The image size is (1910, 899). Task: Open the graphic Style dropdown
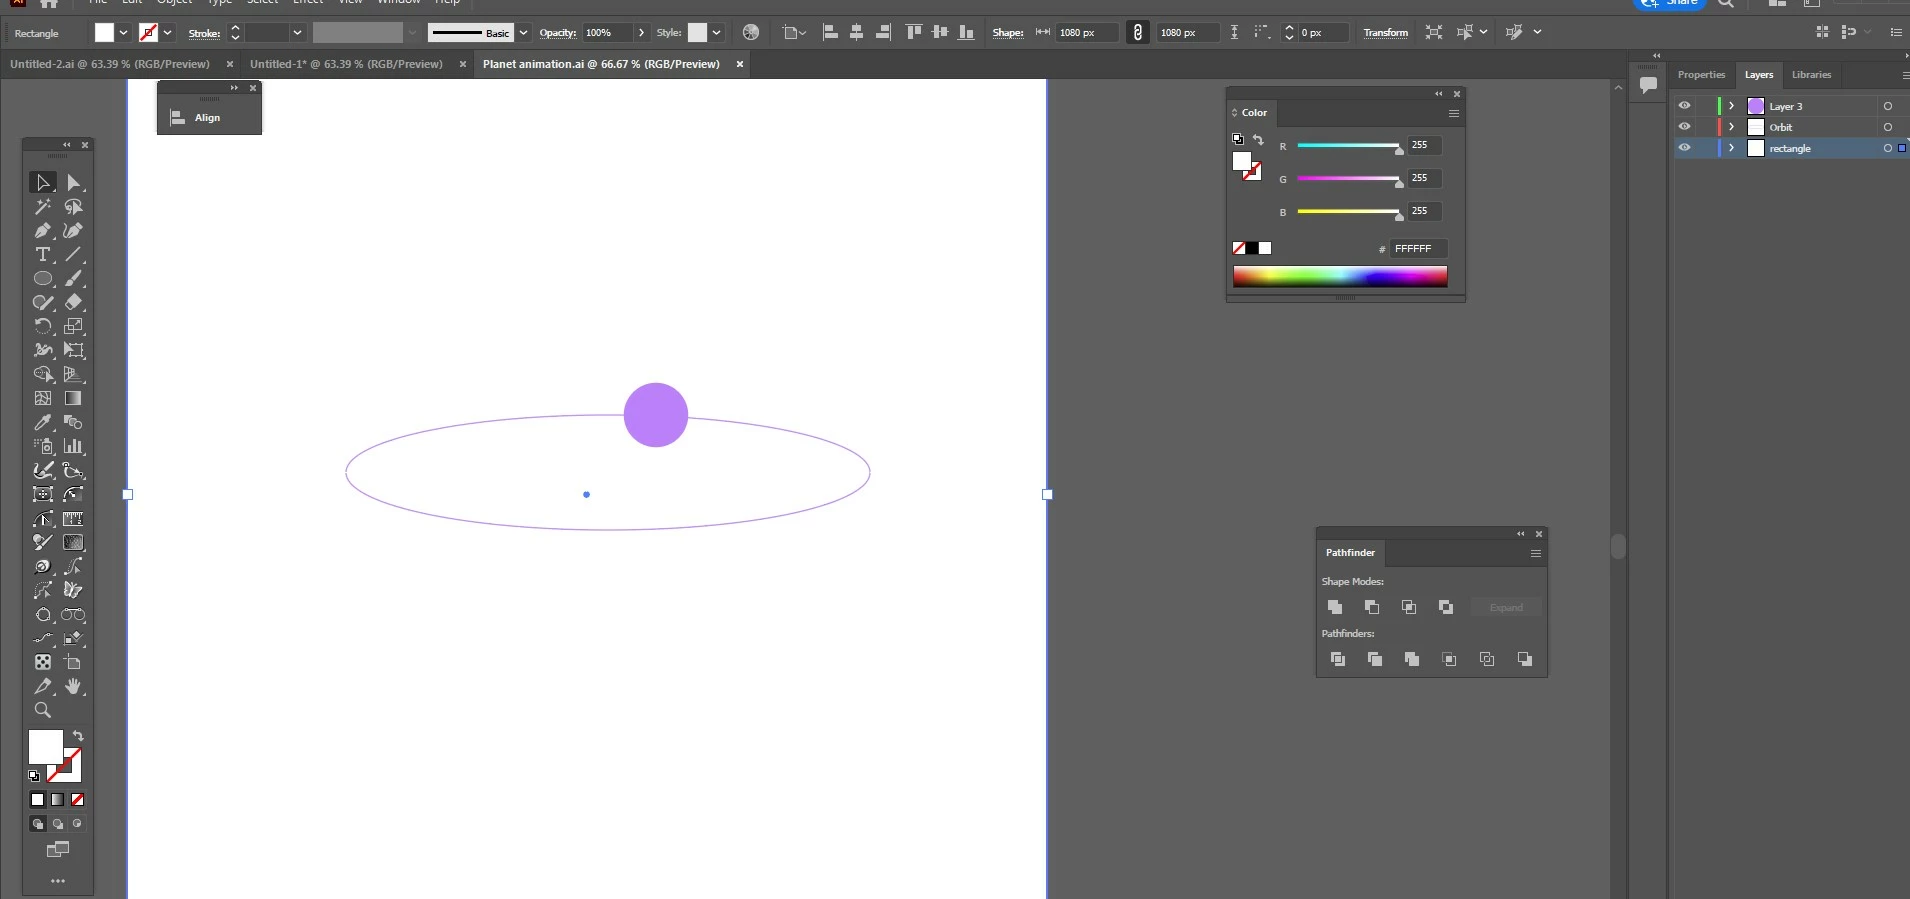click(x=716, y=33)
